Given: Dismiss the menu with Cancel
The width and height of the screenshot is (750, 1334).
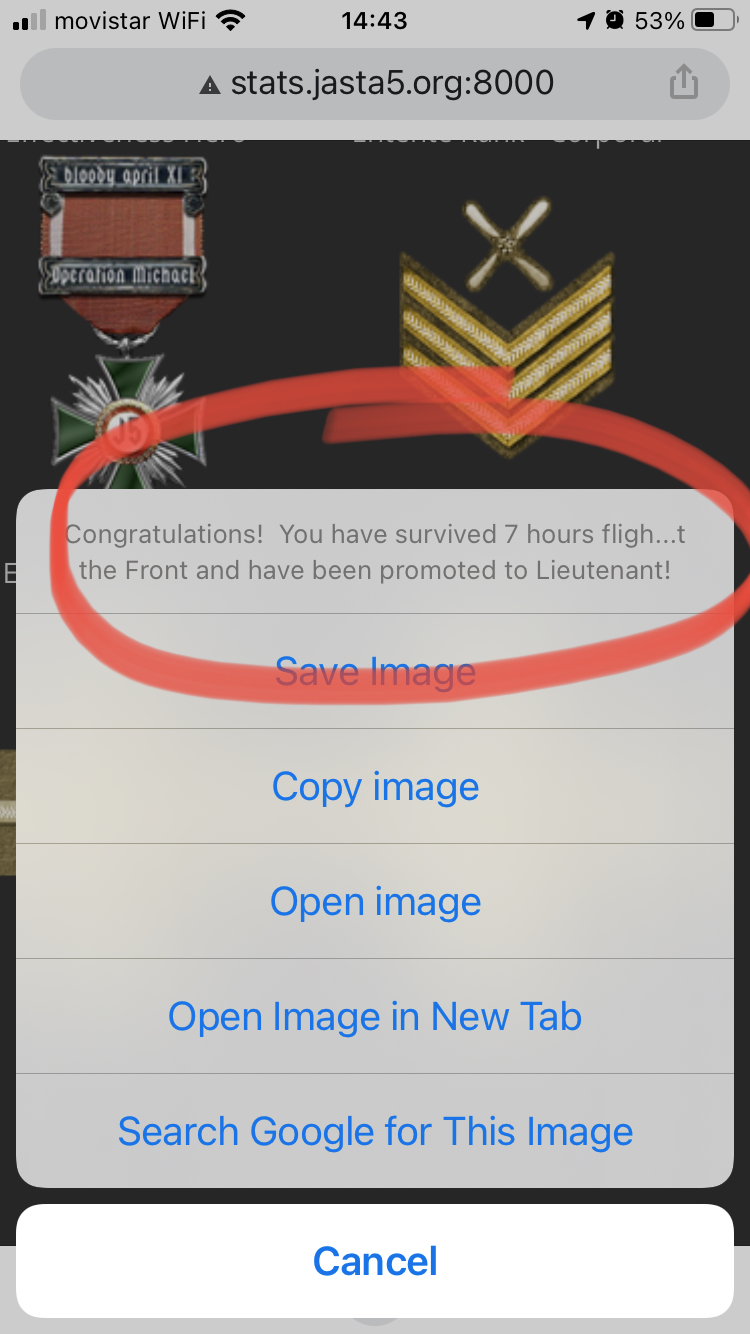Looking at the screenshot, I should tap(375, 1261).
